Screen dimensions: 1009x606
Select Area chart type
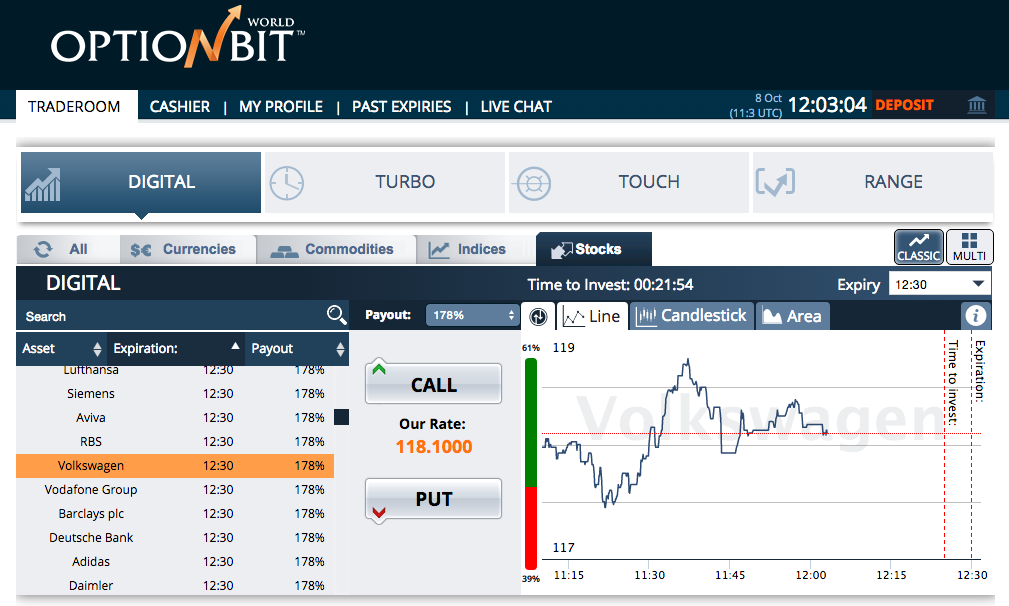[x=792, y=316]
